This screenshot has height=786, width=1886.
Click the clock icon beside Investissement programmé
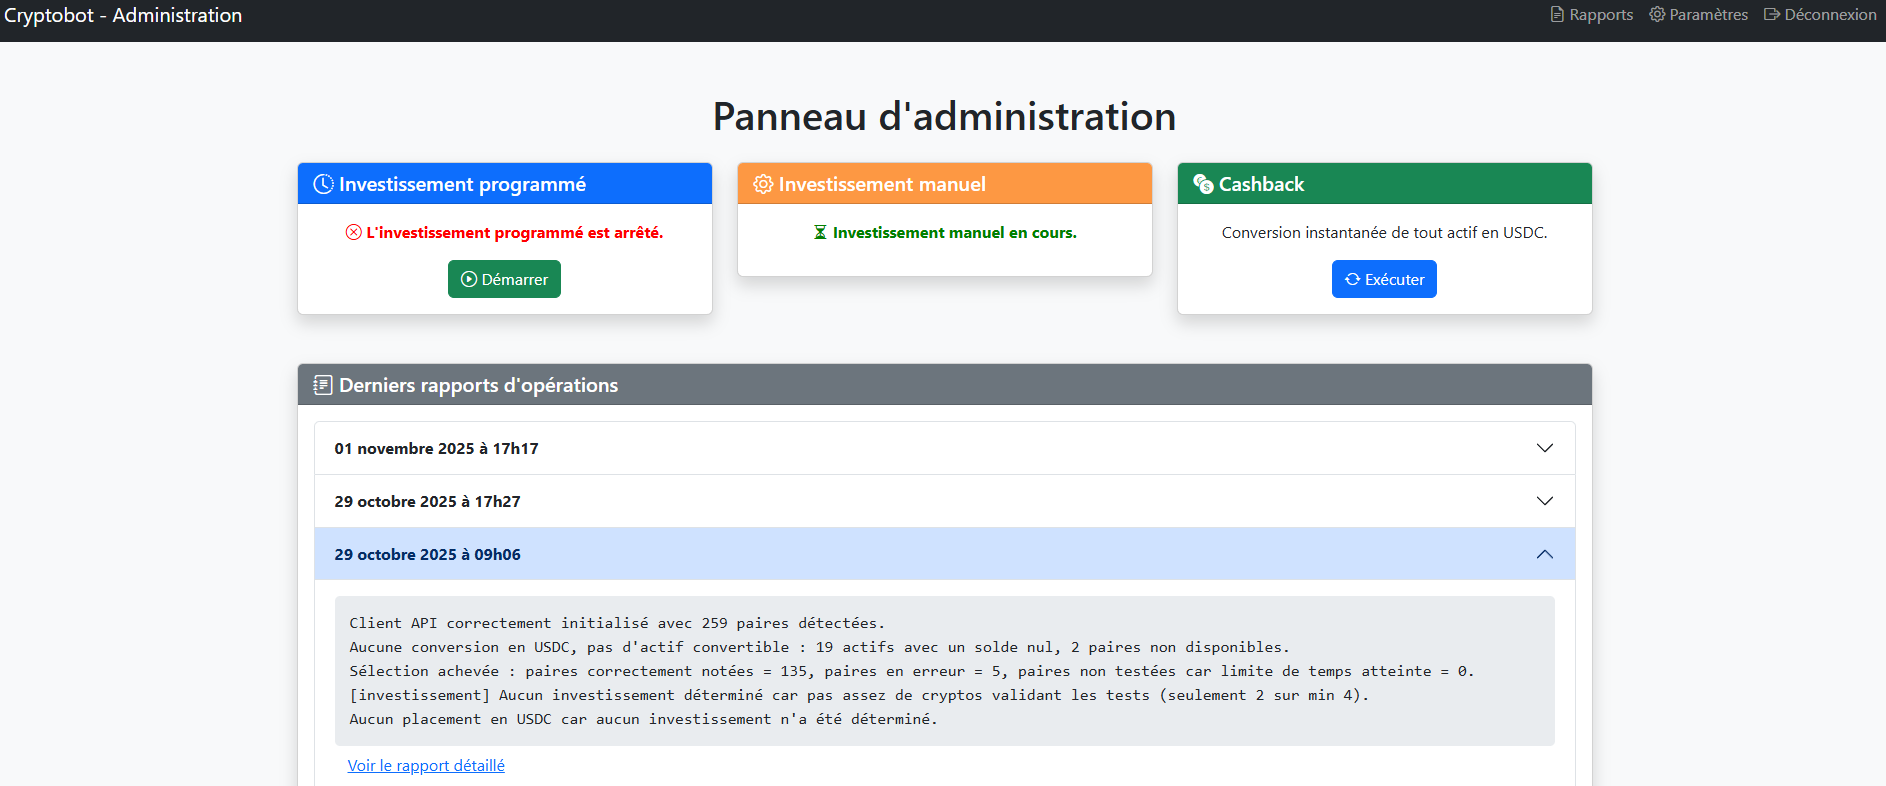click(x=323, y=184)
